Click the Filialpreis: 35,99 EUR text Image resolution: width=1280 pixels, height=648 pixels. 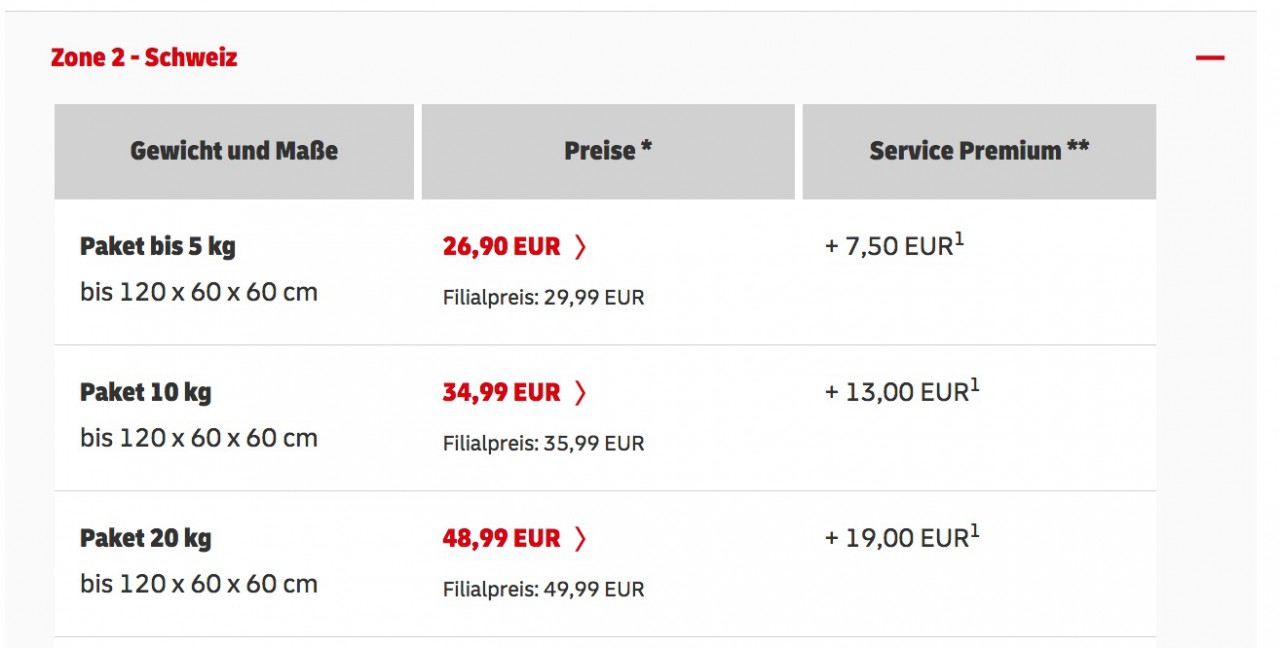click(x=544, y=444)
